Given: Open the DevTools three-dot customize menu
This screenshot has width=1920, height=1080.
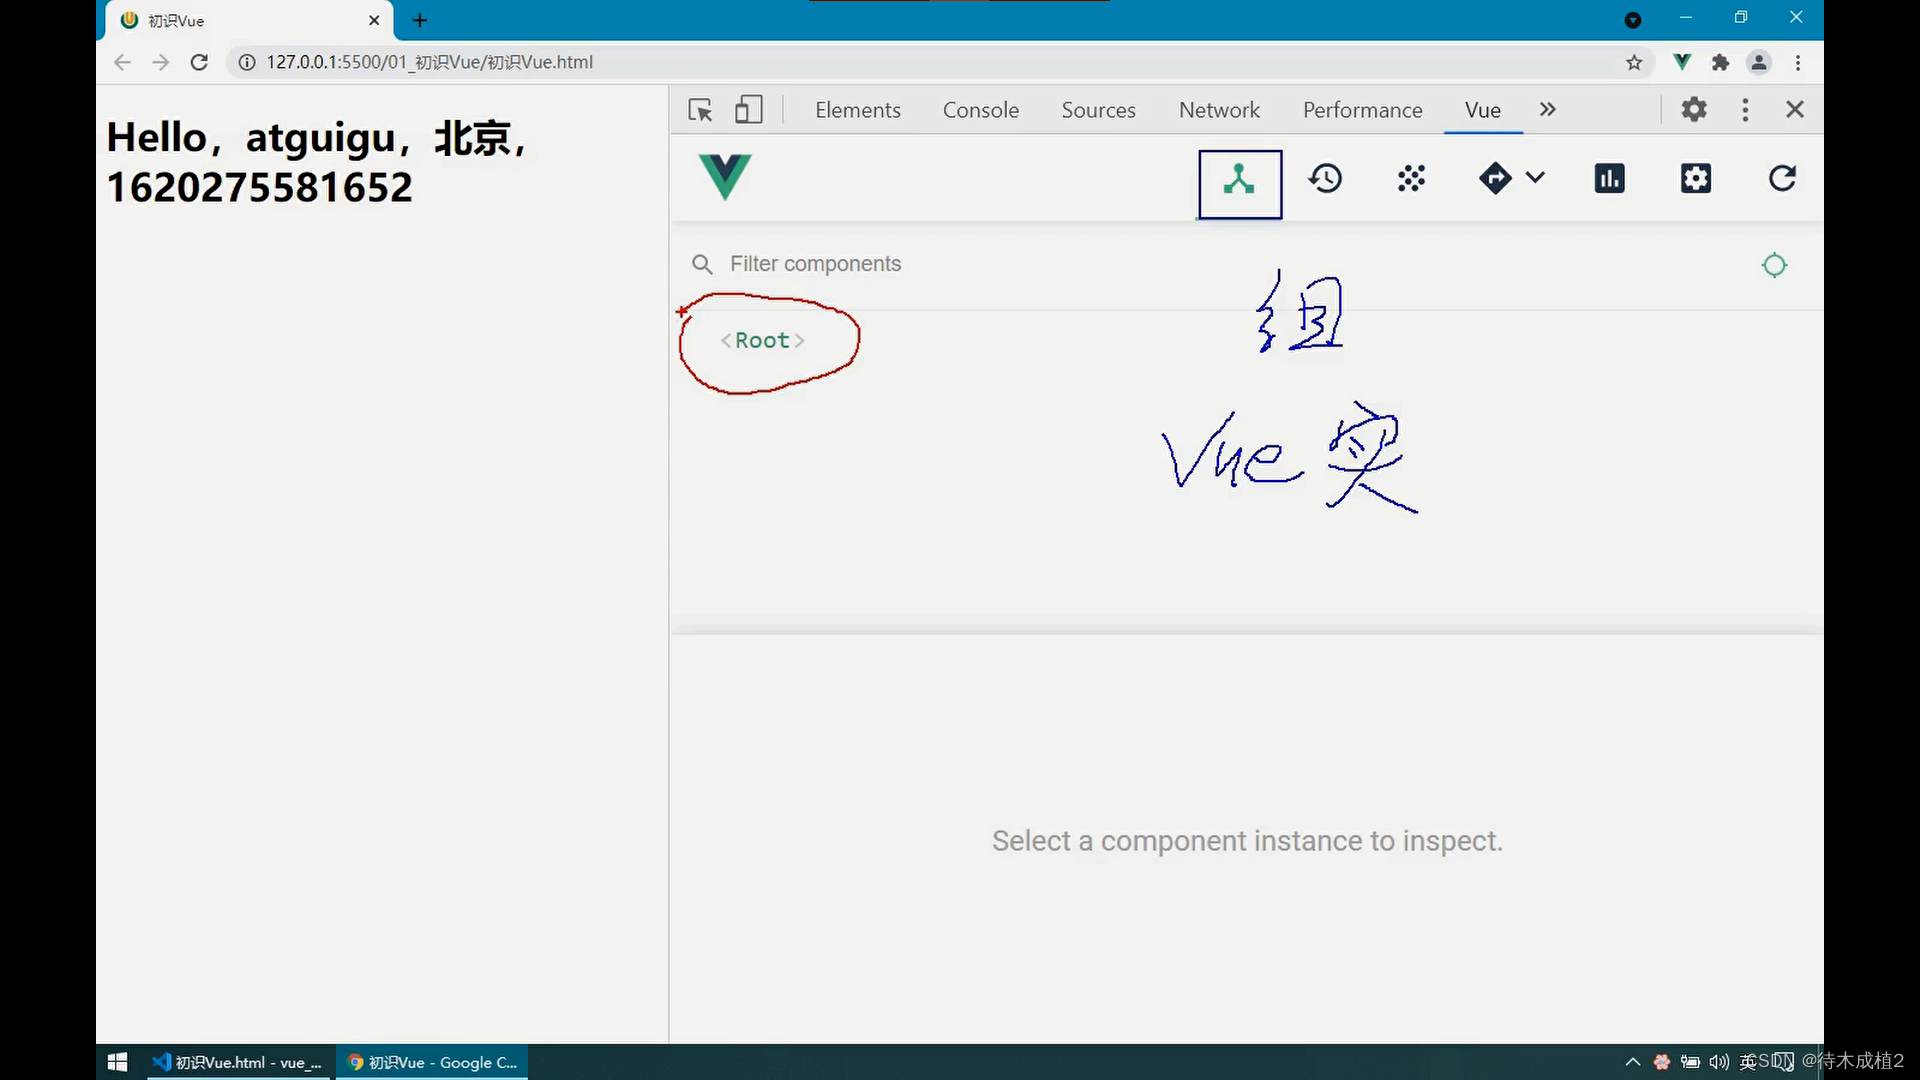Looking at the screenshot, I should pyautogui.click(x=1745, y=109).
